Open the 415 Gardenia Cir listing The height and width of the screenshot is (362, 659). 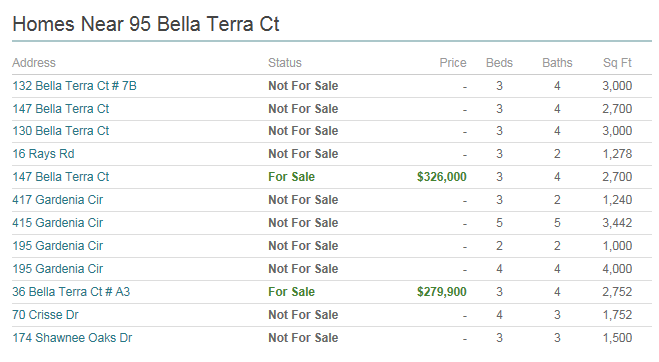(x=58, y=223)
